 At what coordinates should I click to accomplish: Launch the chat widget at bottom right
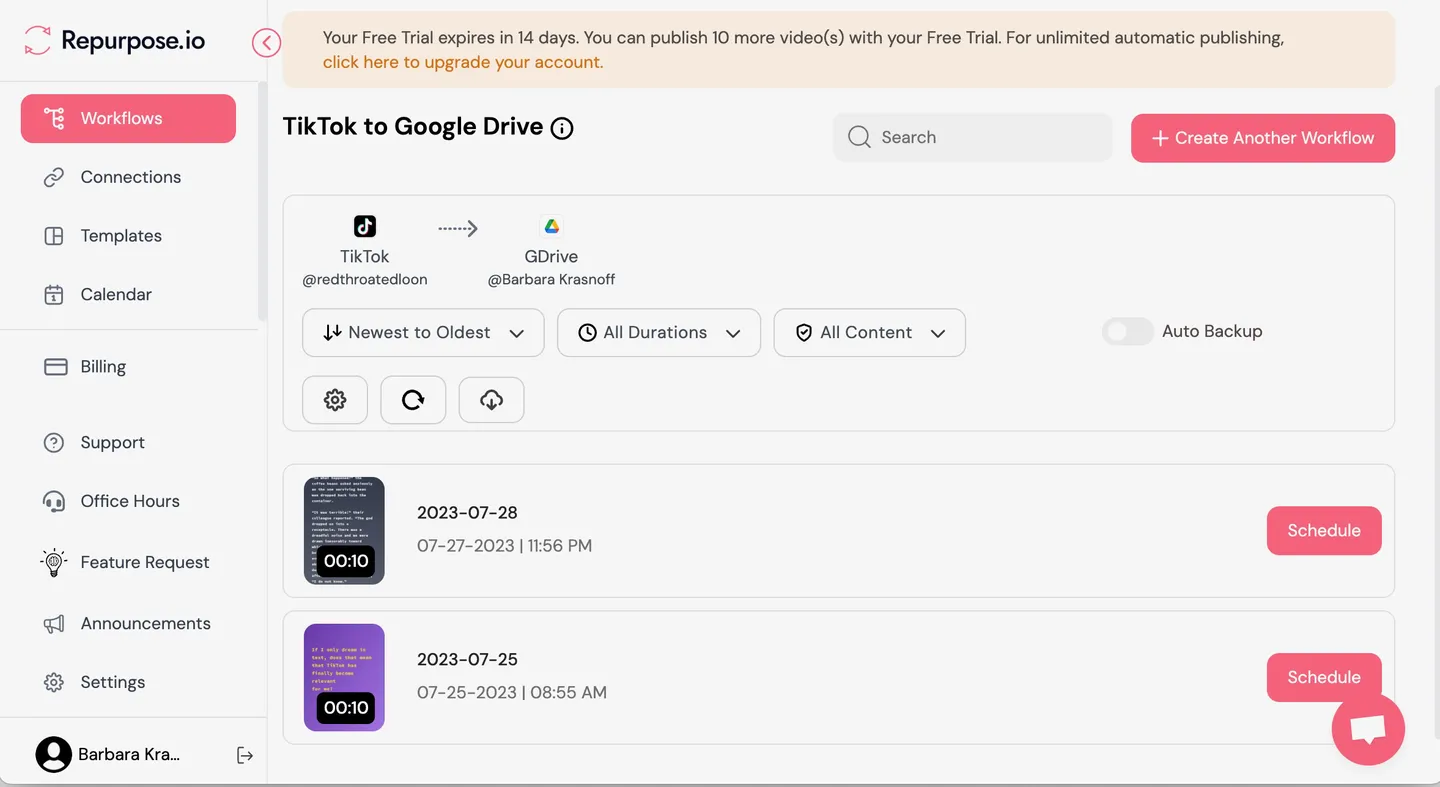tap(1368, 729)
